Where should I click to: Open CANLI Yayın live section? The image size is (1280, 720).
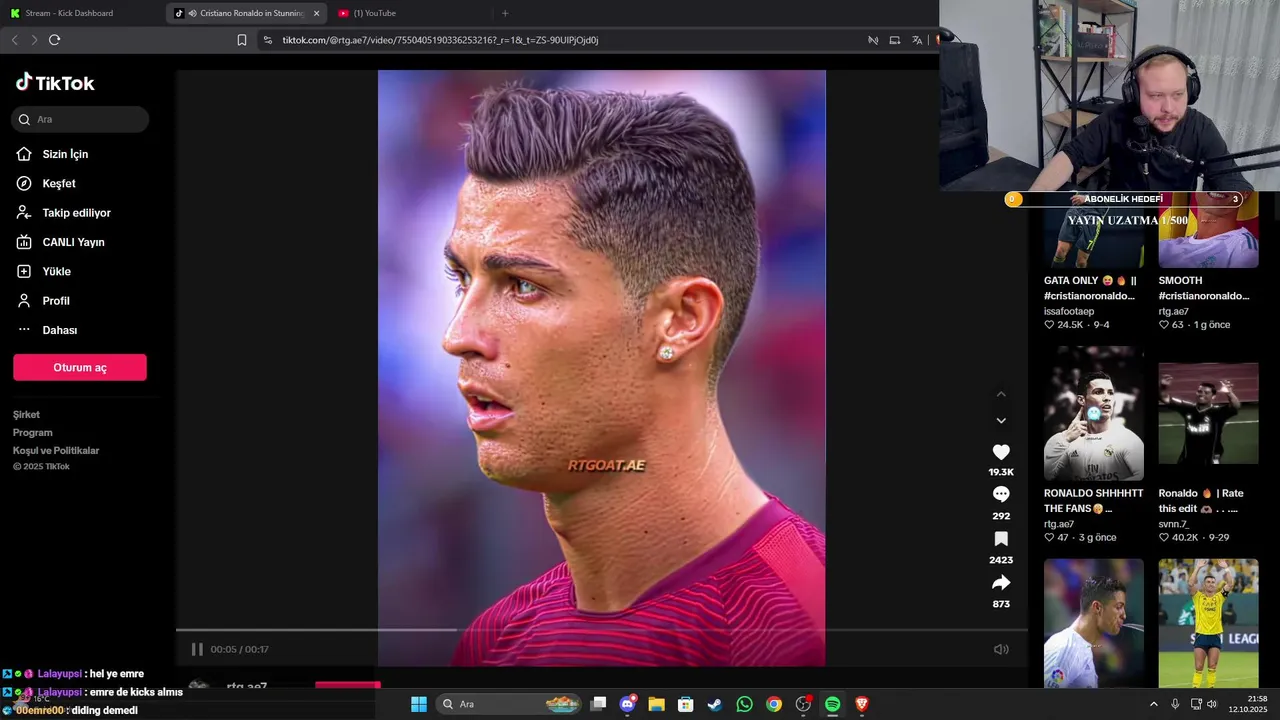[73, 242]
